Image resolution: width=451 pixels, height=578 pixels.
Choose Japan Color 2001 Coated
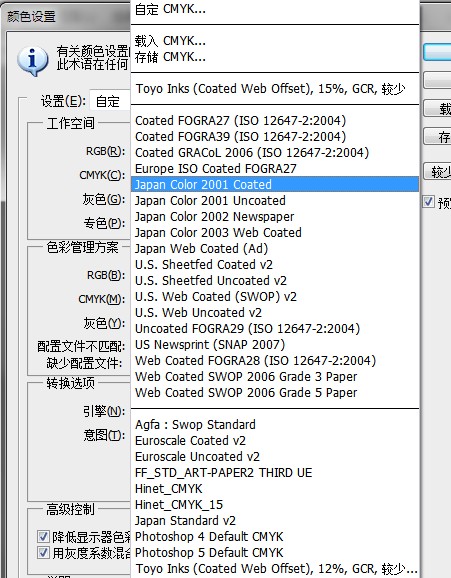(275, 184)
